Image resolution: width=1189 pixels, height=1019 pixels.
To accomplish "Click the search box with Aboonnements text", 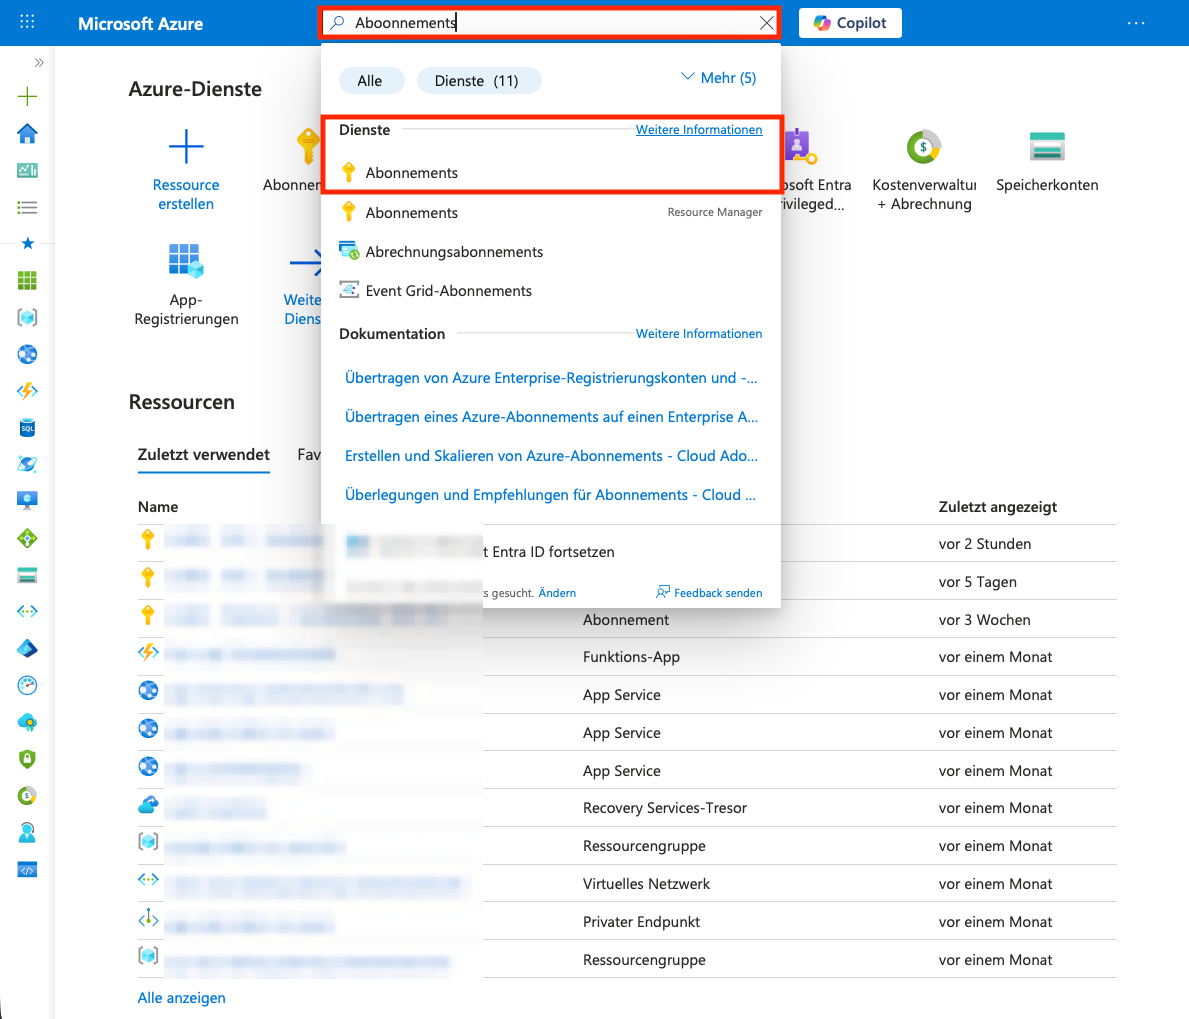I will click(550, 23).
